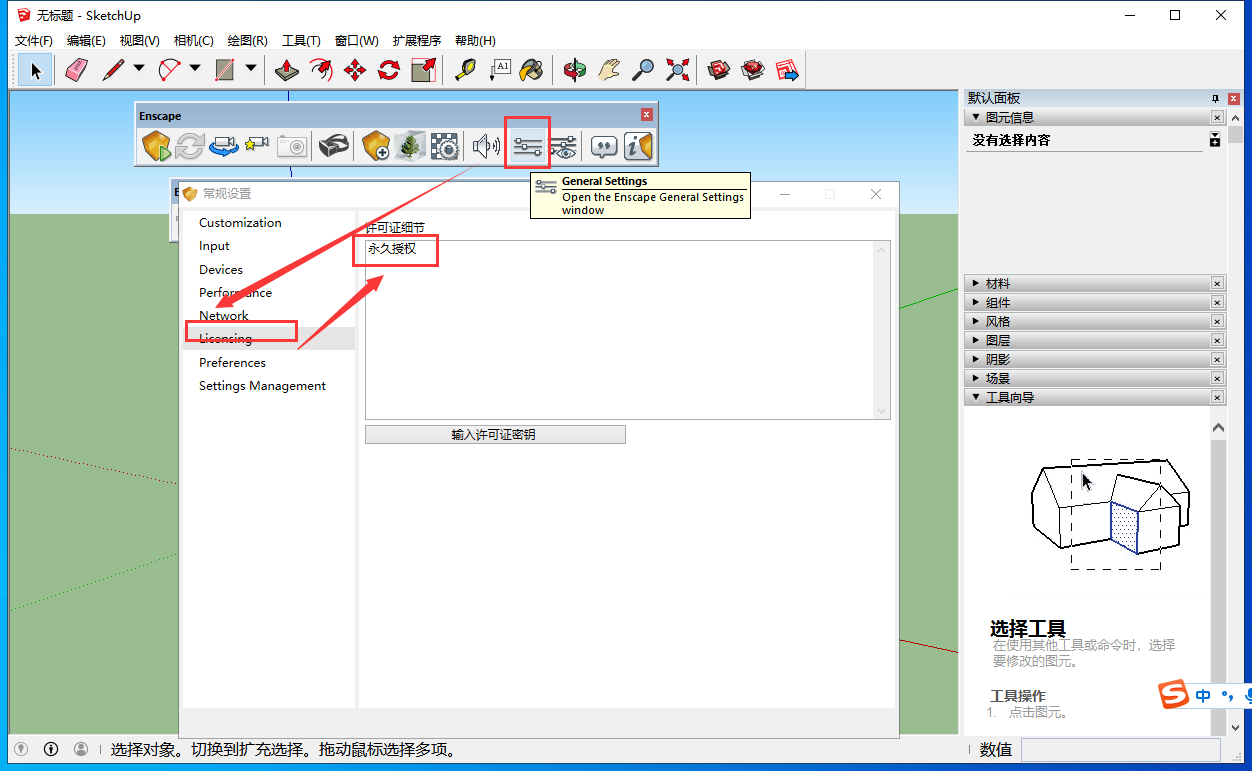Close the 材料 panel
This screenshot has width=1252, height=771.
click(x=1217, y=284)
